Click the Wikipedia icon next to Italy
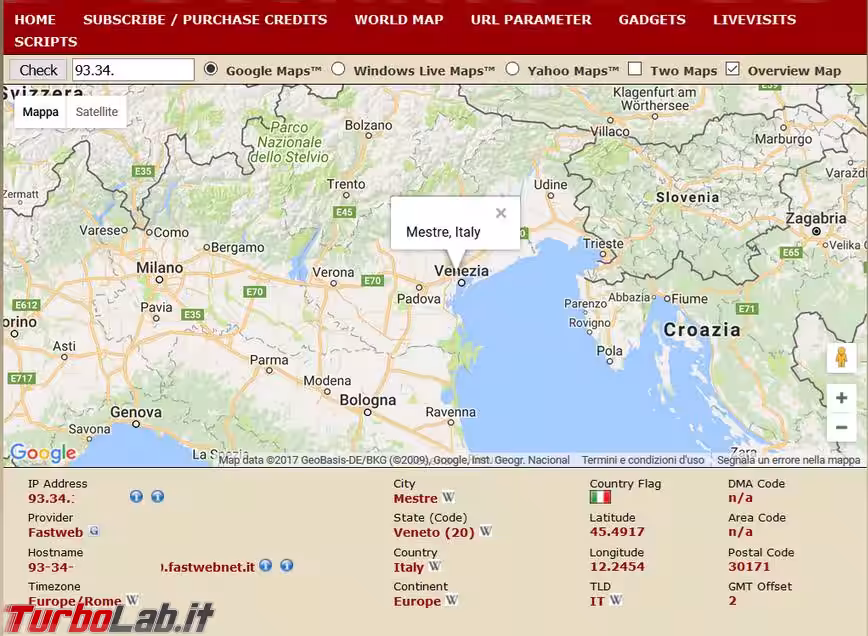Image resolution: width=868 pixels, height=636 pixels. click(435, 566)
